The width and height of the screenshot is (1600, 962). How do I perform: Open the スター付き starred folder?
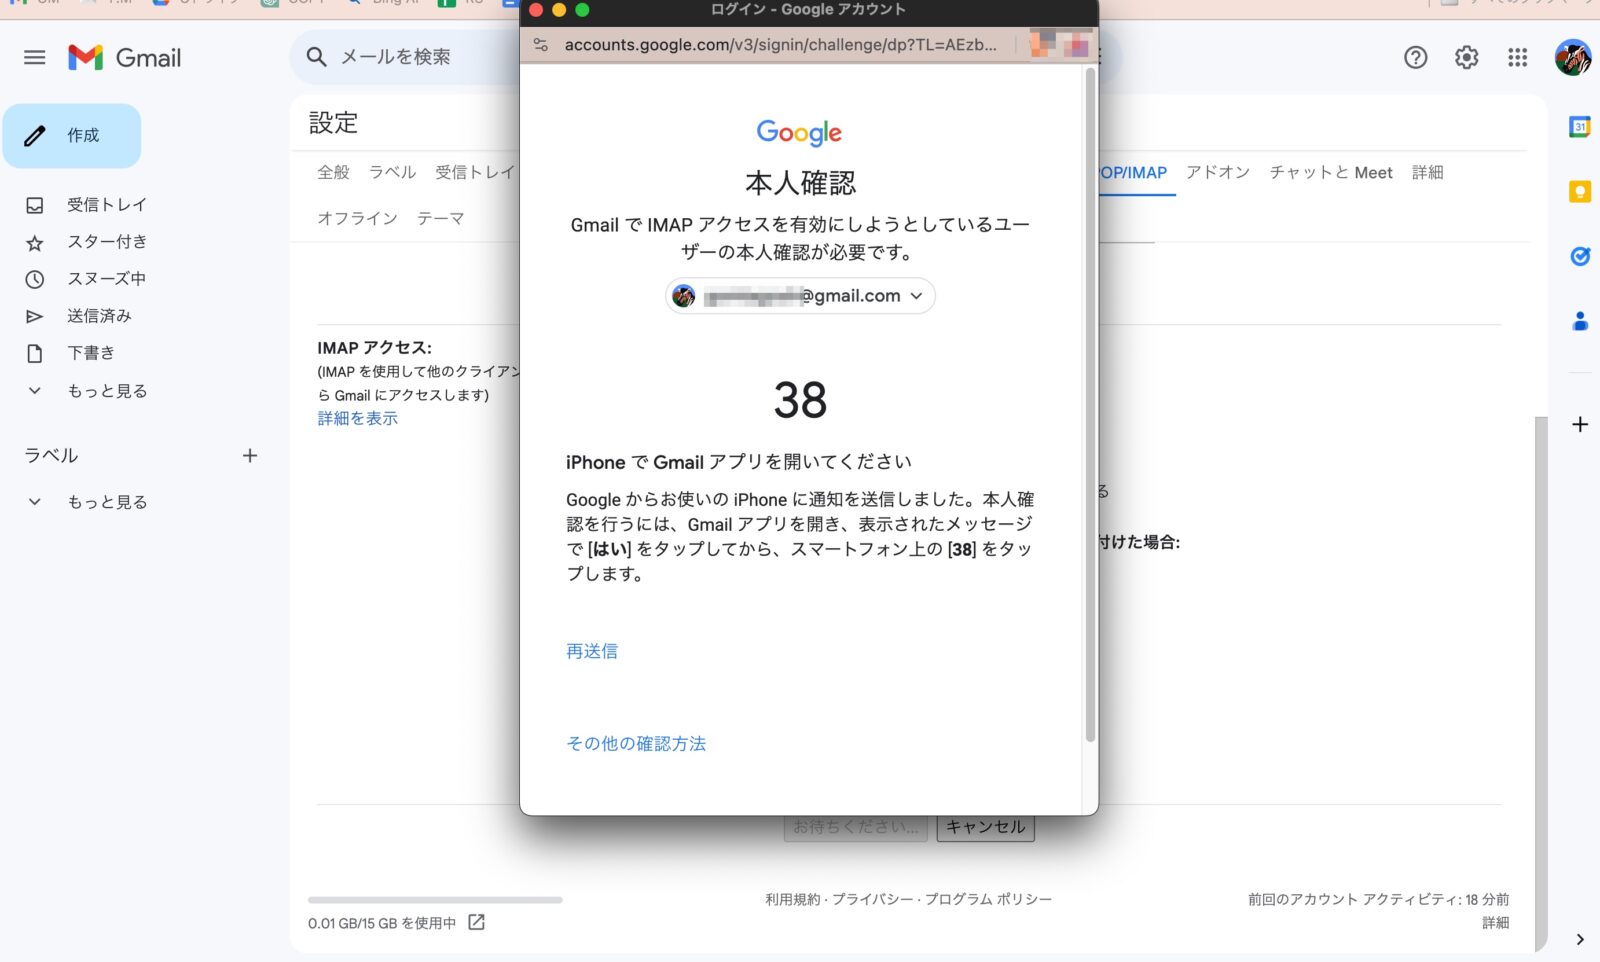point(106,242)
